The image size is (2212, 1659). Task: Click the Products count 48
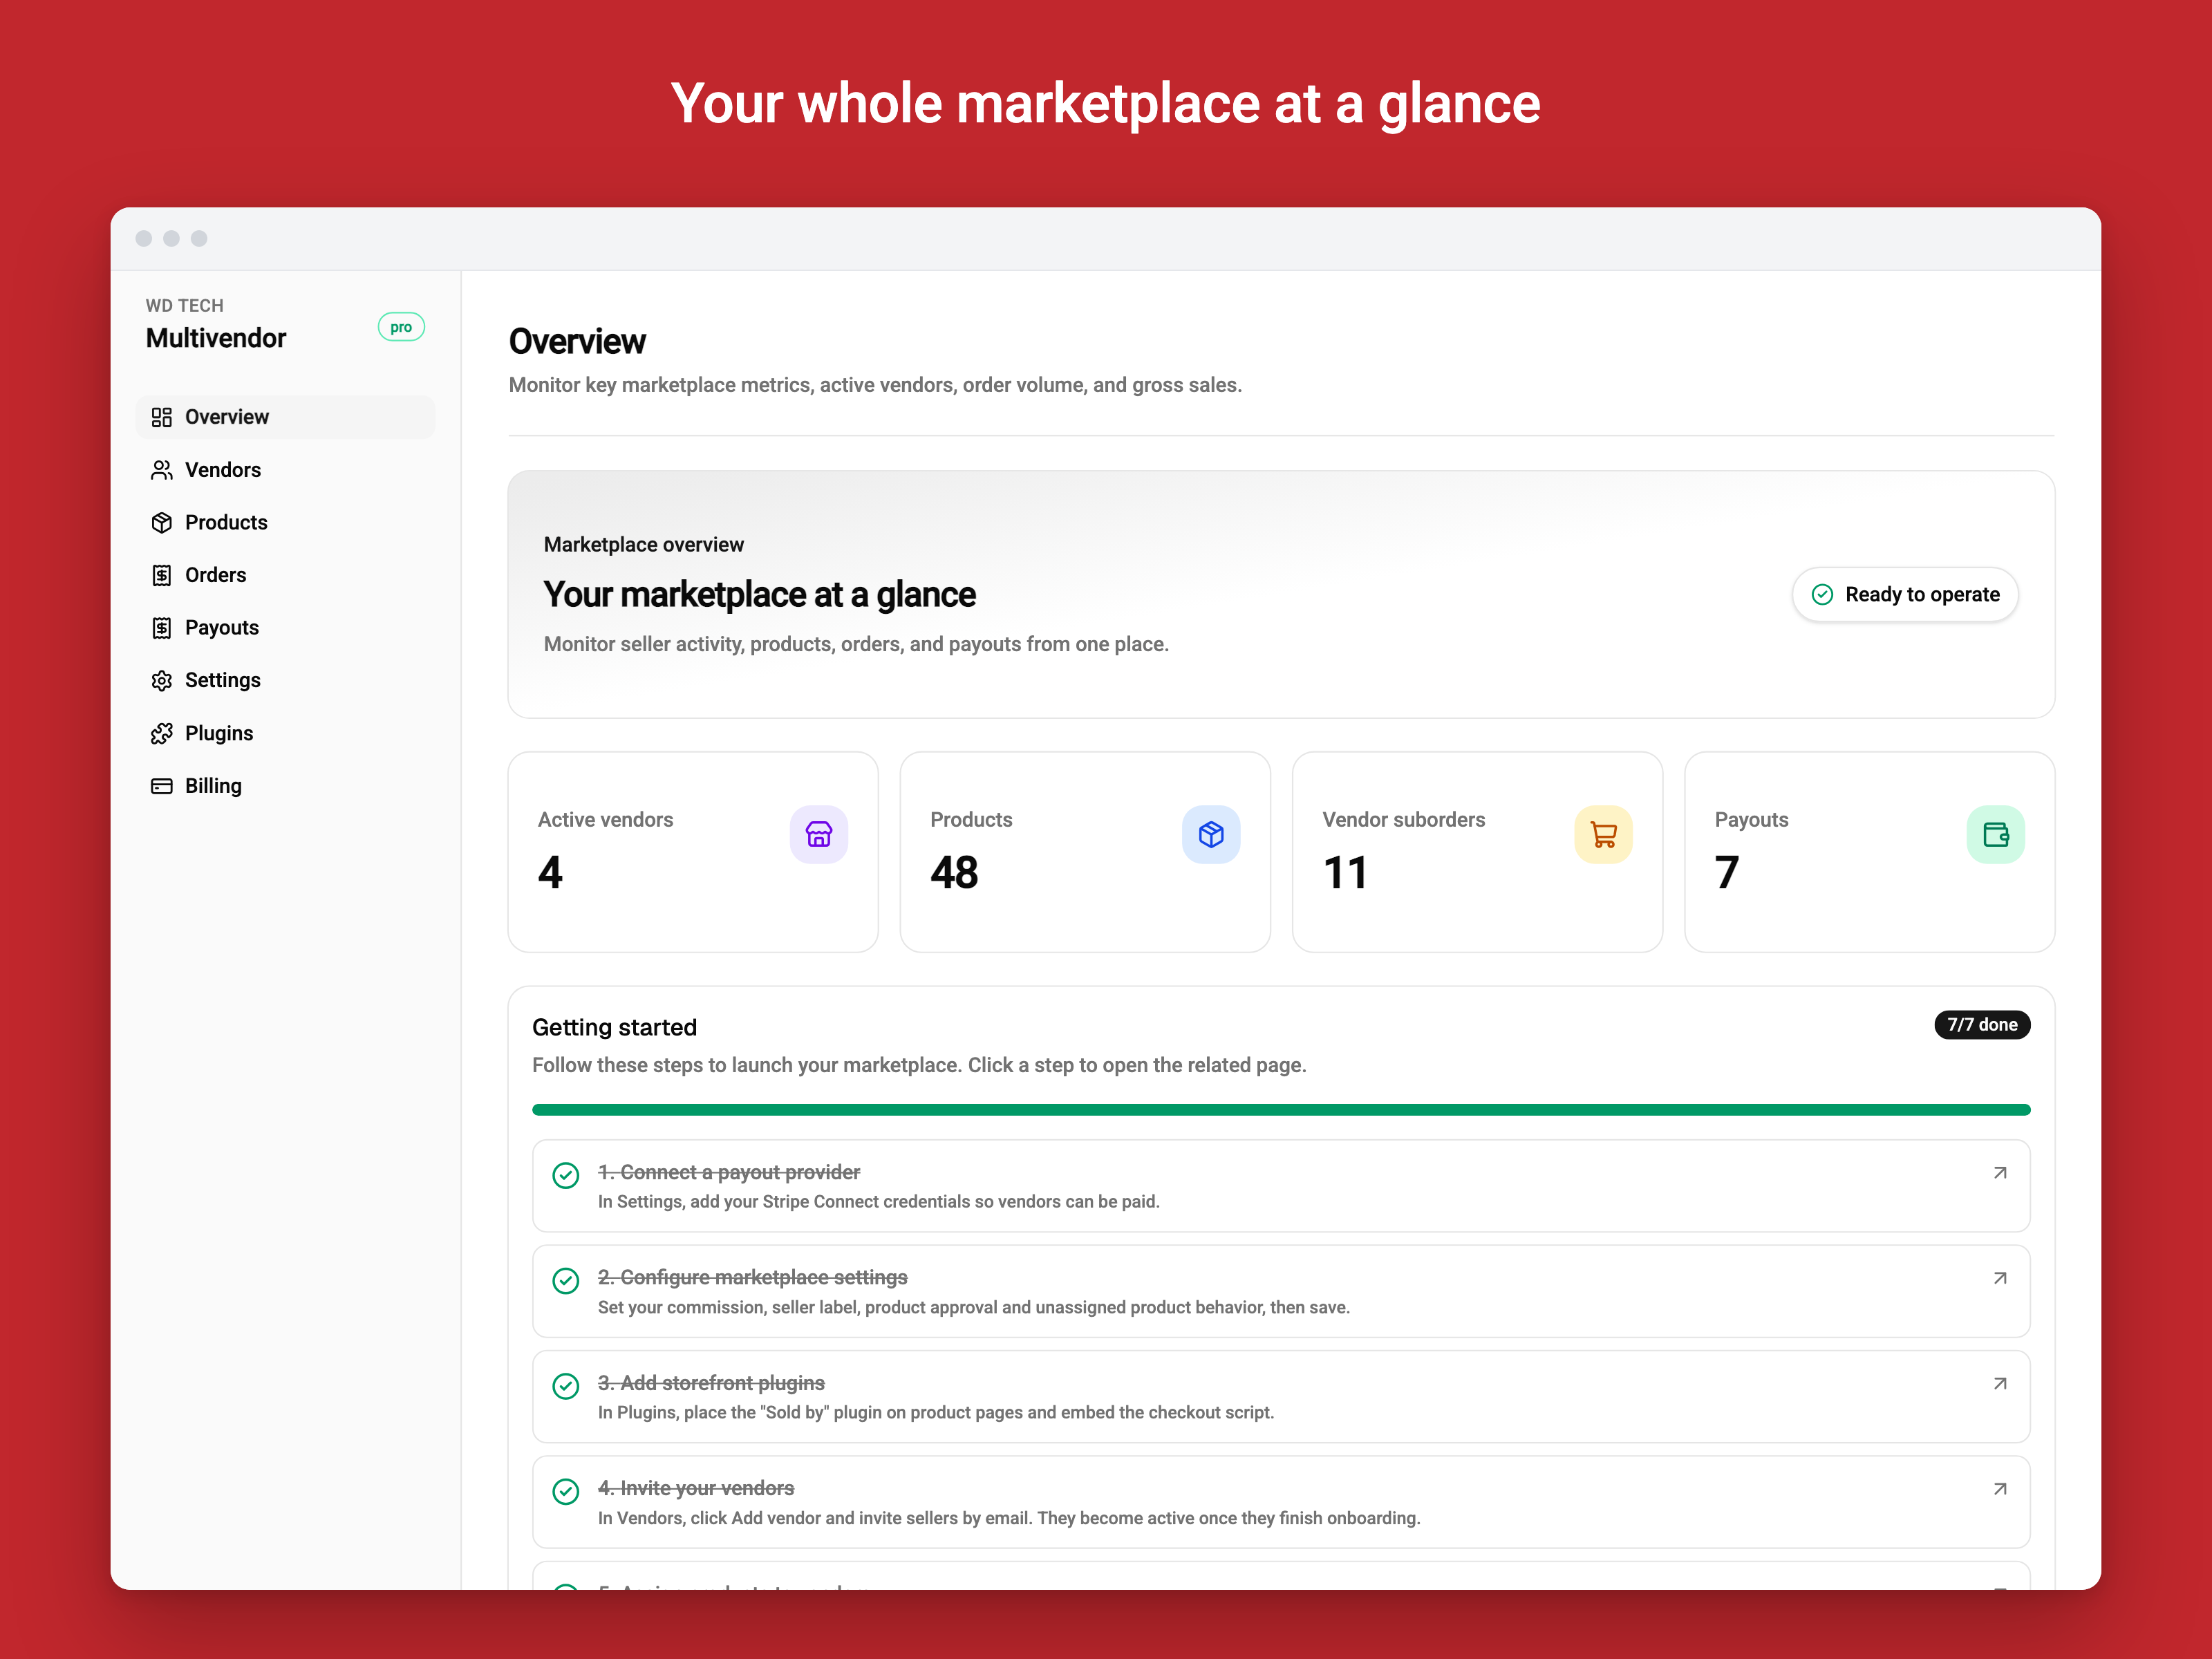tap(954, 872)
